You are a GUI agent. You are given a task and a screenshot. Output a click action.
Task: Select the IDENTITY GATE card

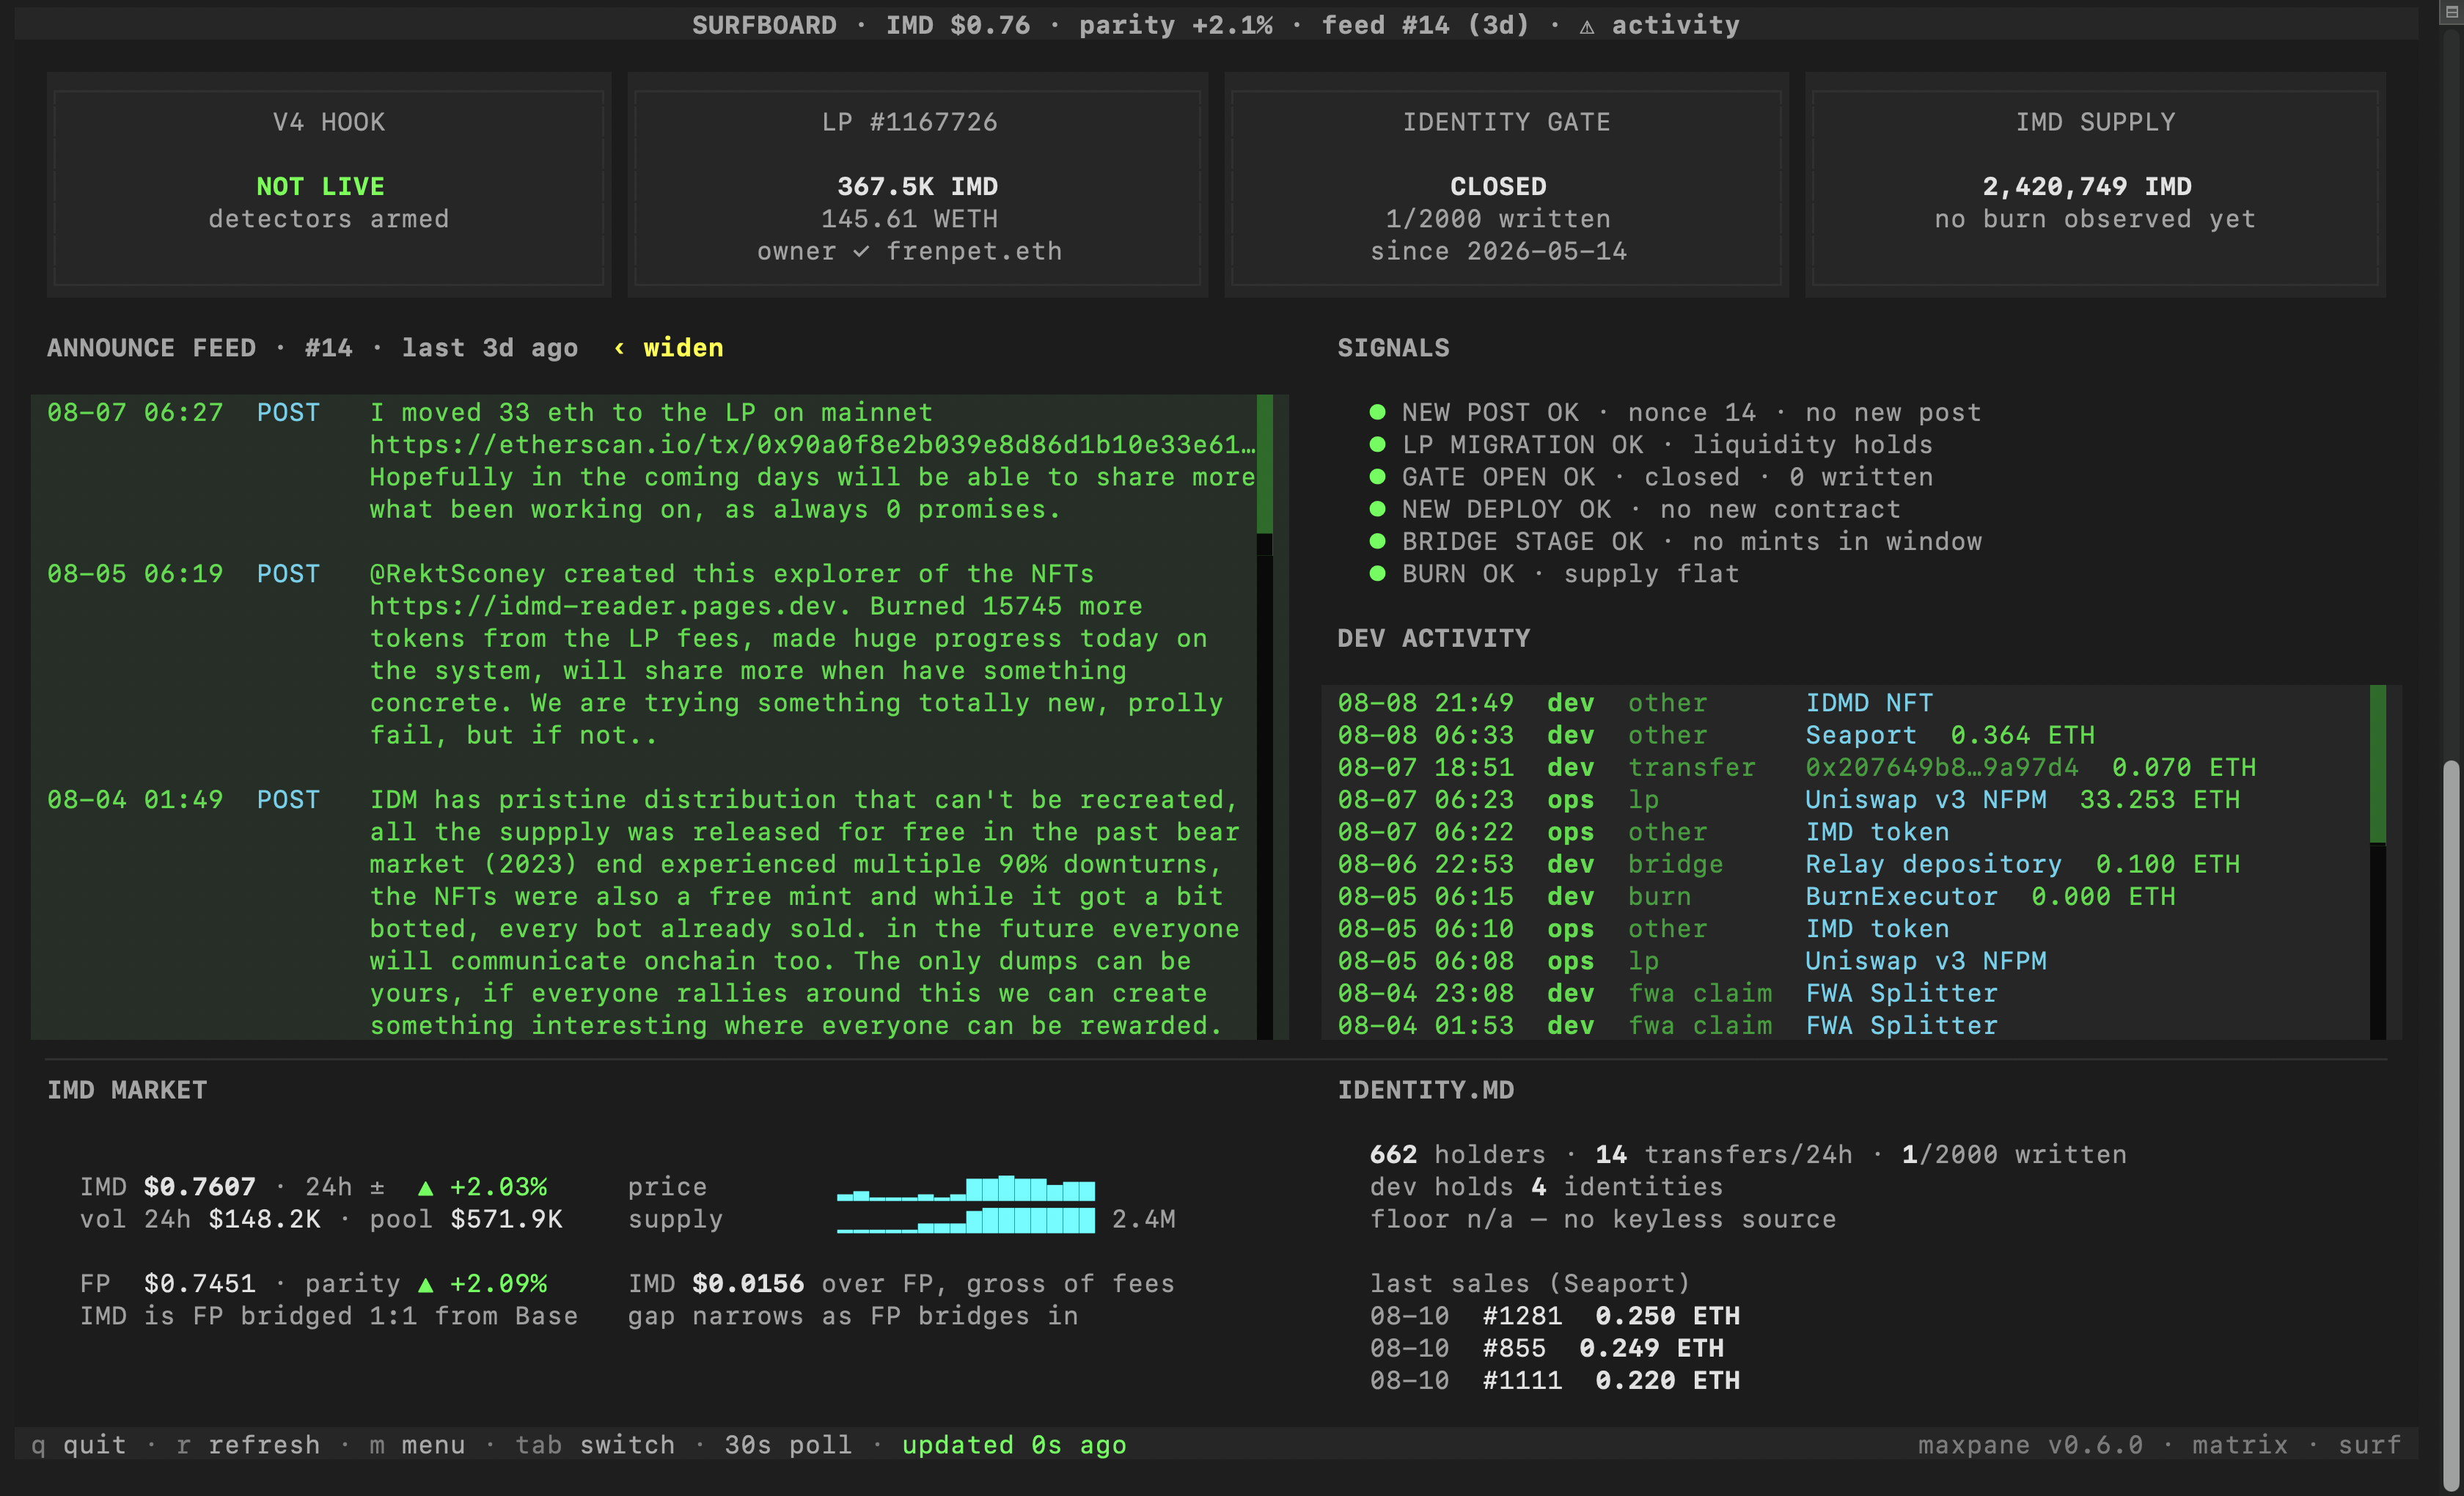point(1506,185)
